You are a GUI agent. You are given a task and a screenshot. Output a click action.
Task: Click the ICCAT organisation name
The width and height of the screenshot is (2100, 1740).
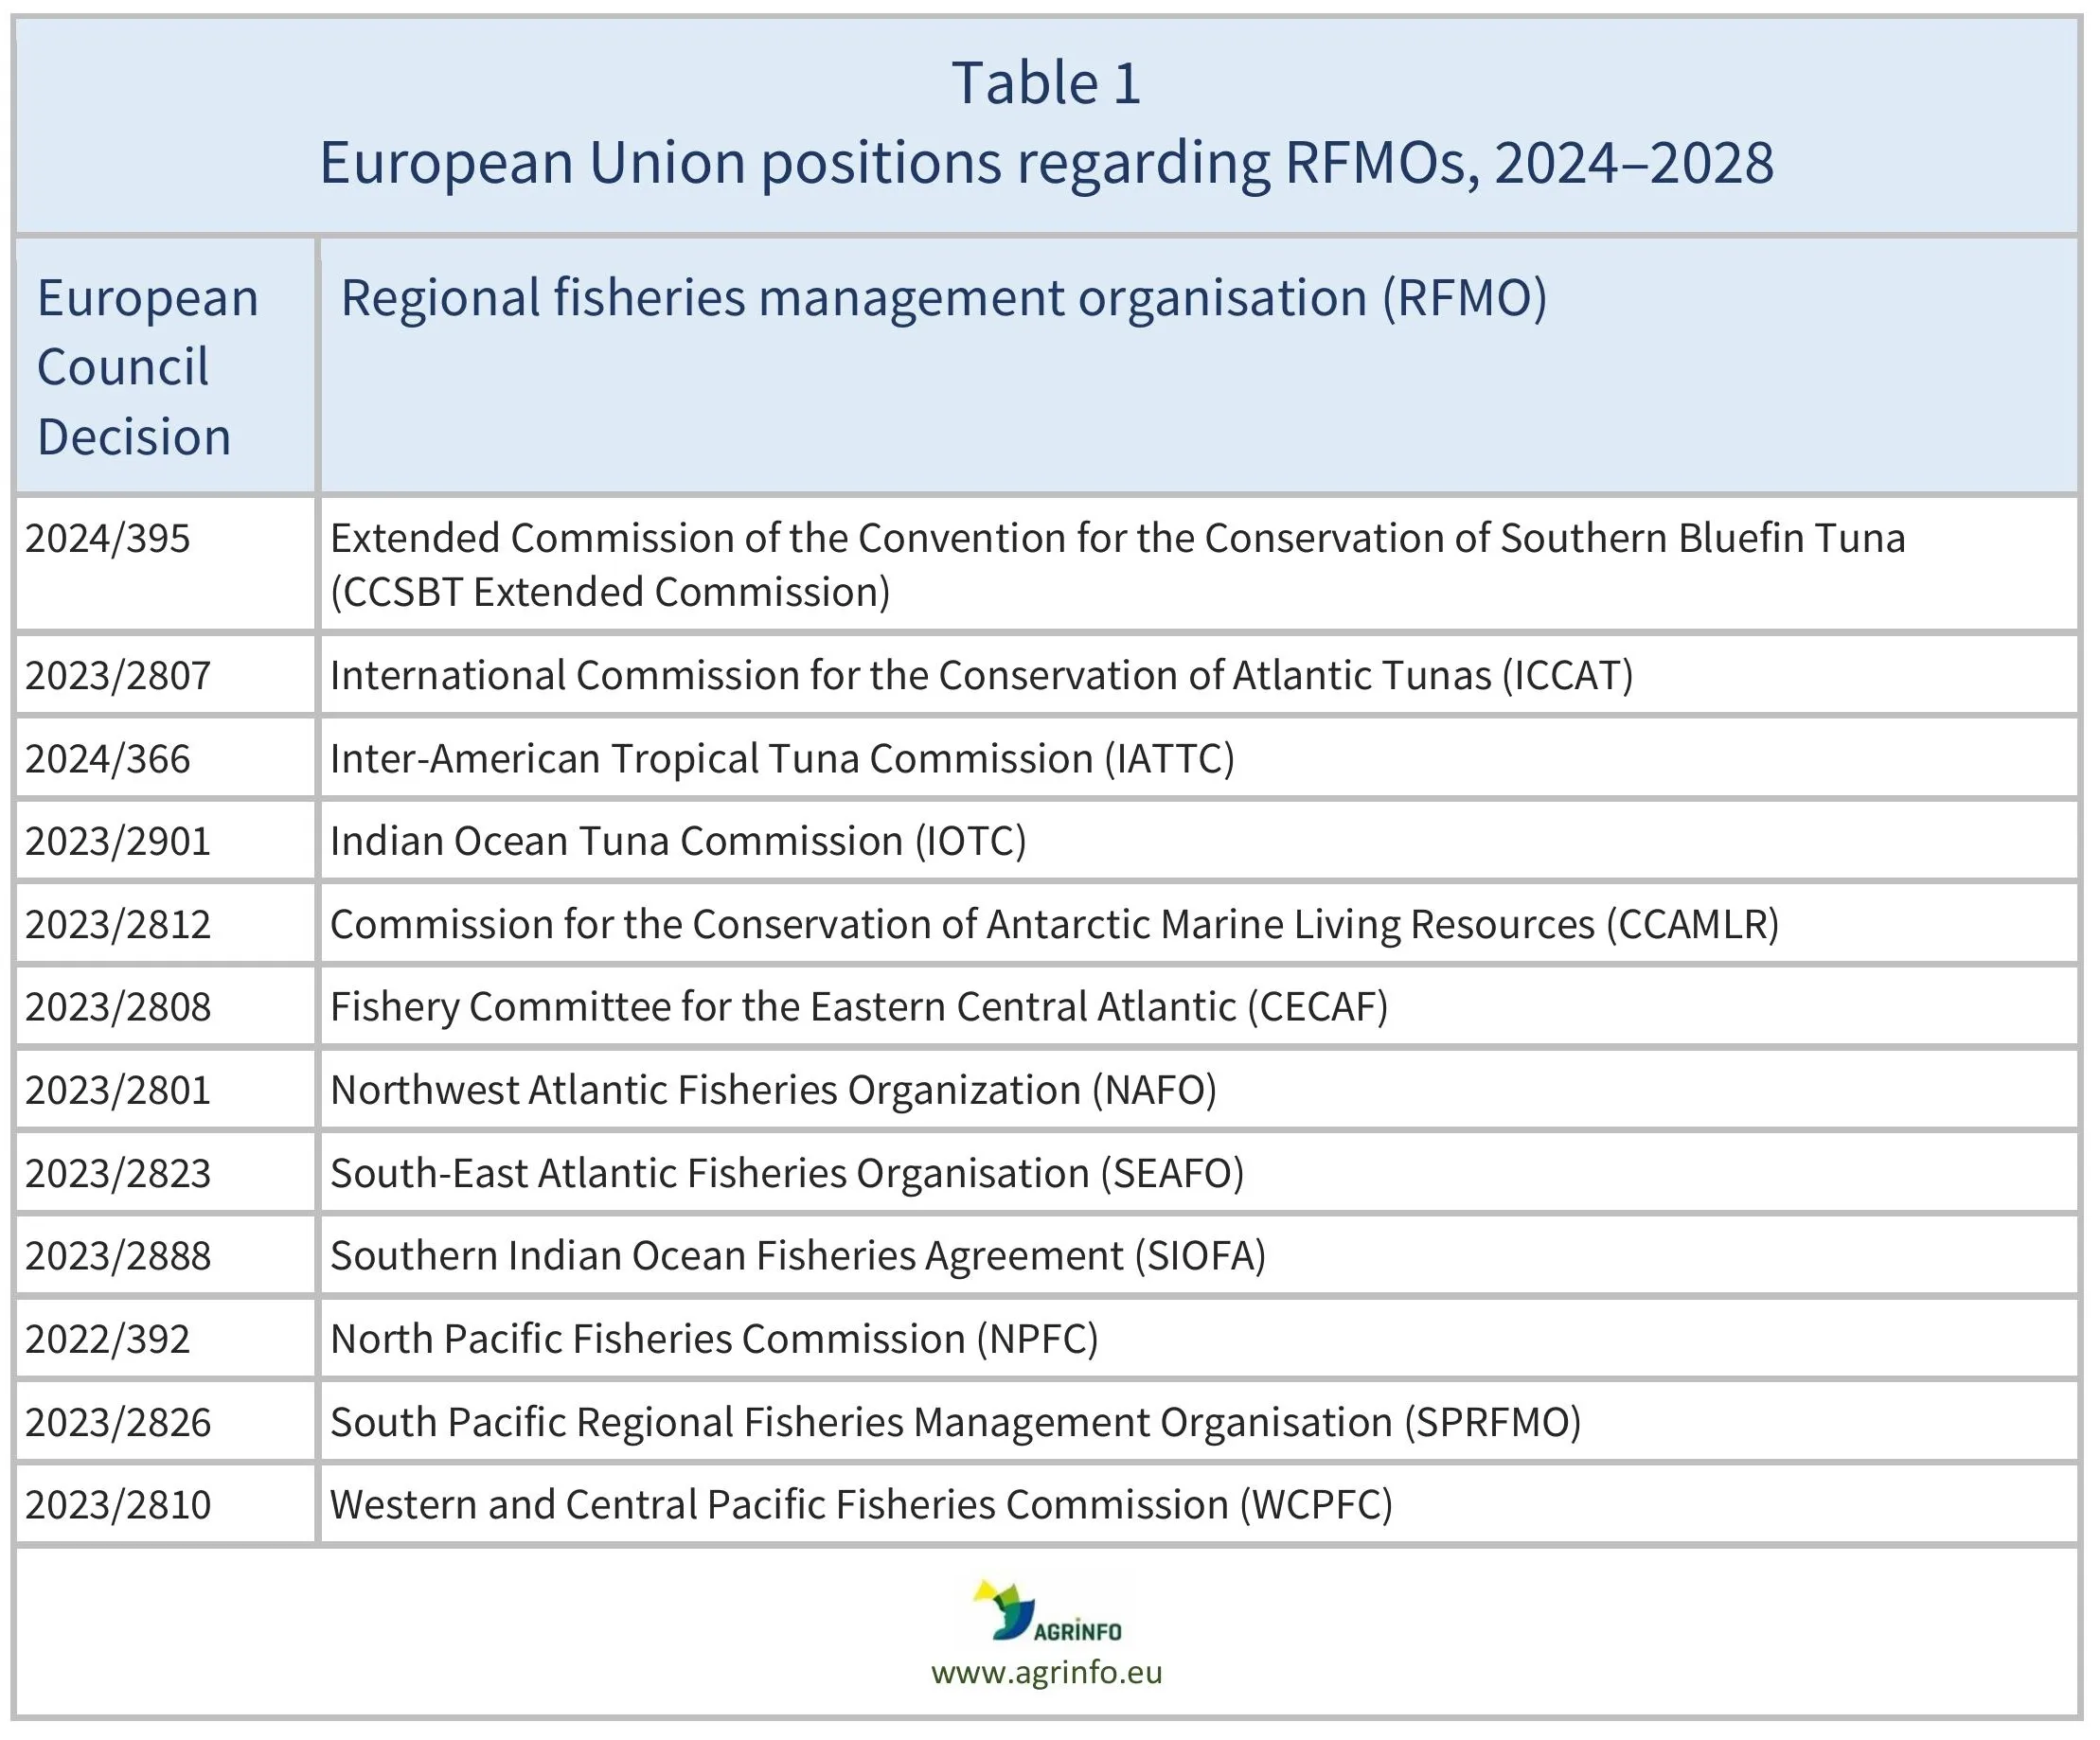[982, 675]
